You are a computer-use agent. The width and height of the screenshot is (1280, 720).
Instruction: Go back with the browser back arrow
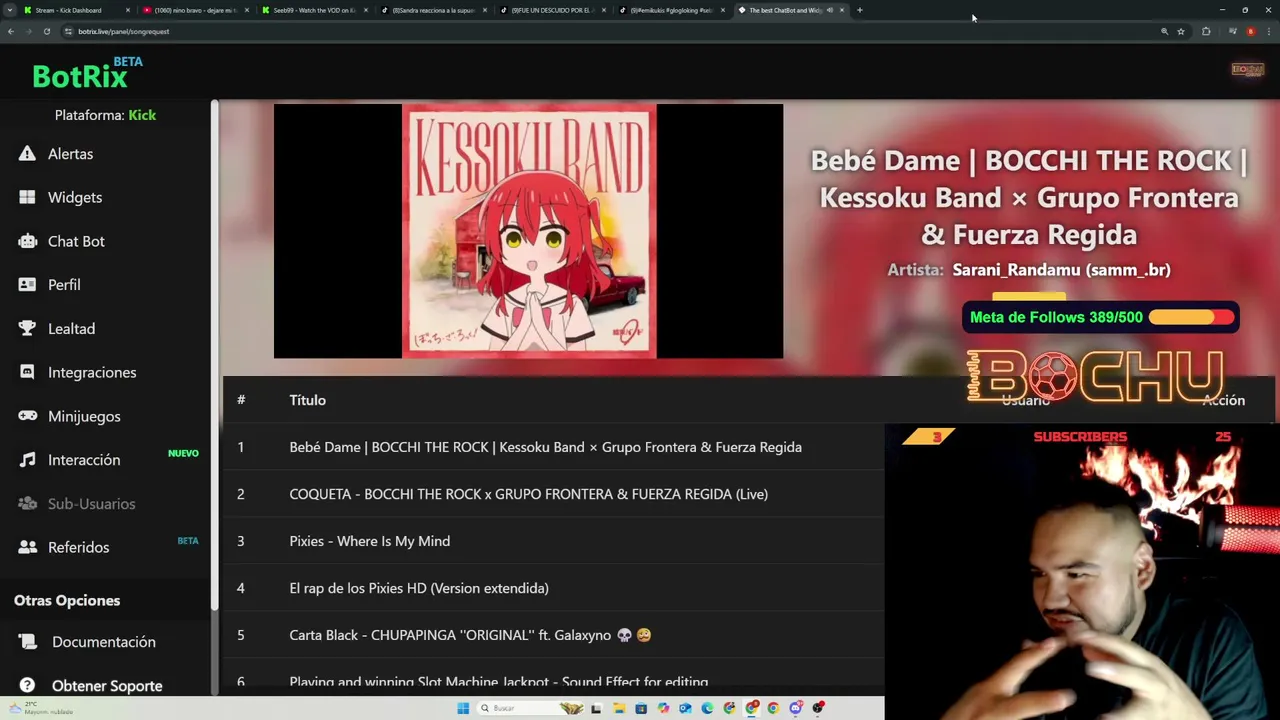[10, 31]
